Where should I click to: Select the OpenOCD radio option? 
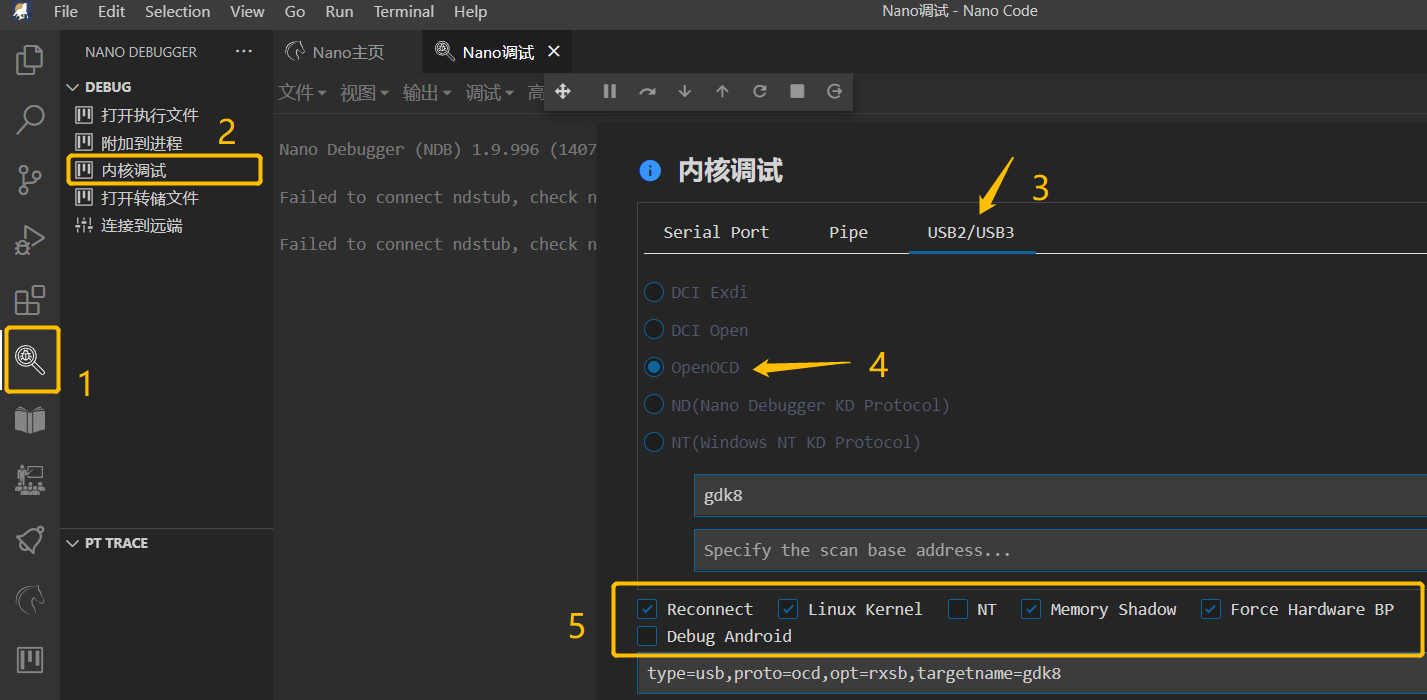coord(653,367)
